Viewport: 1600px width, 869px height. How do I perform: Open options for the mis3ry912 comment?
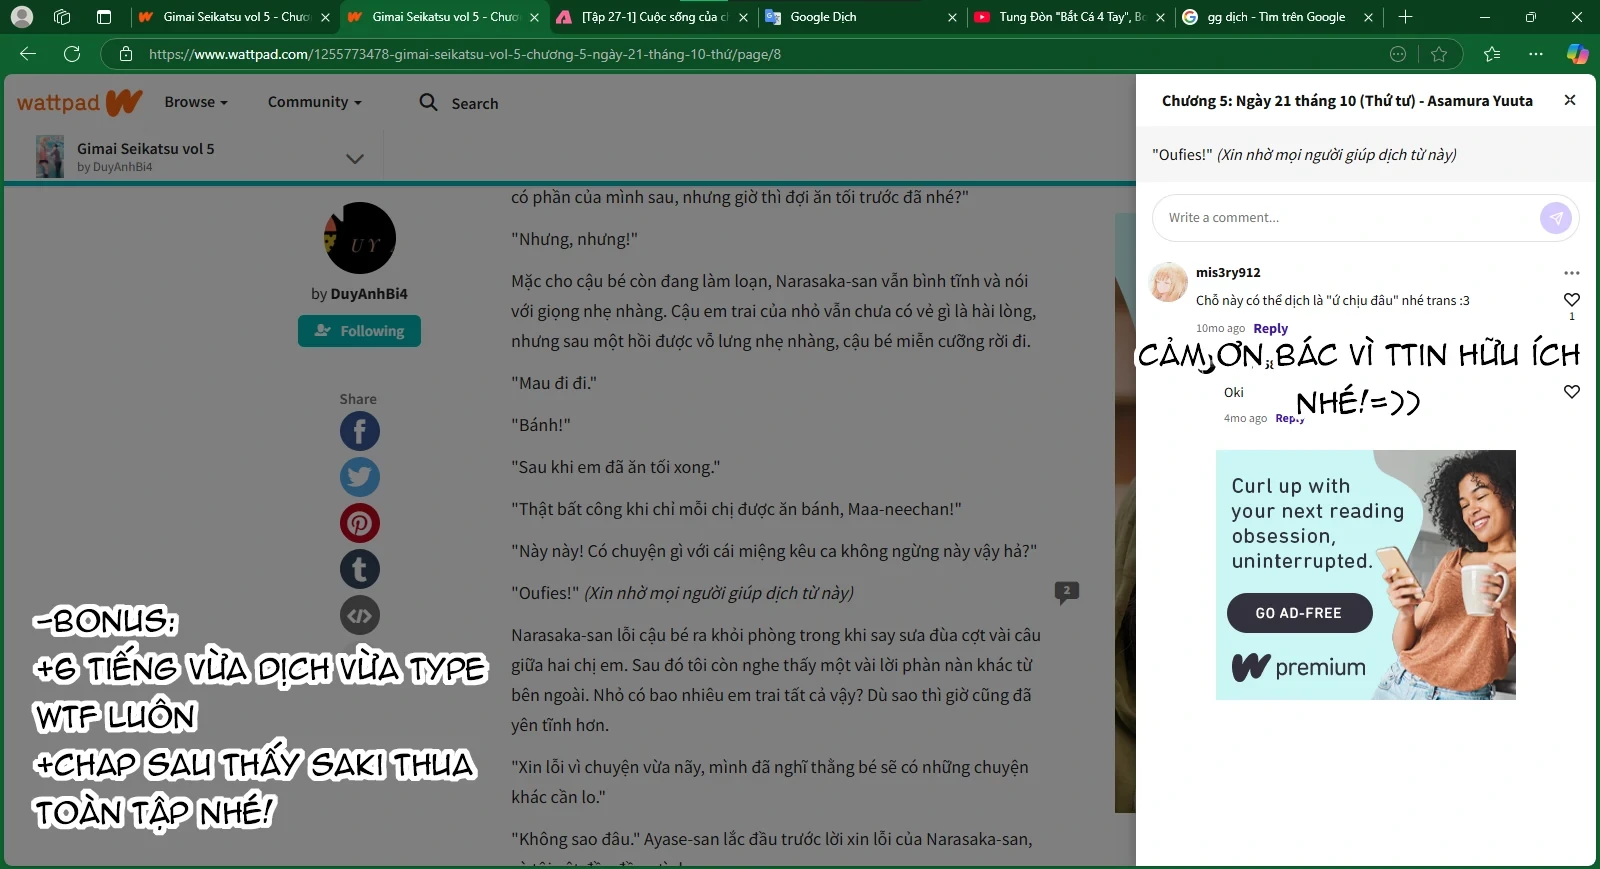[1572, 273]
